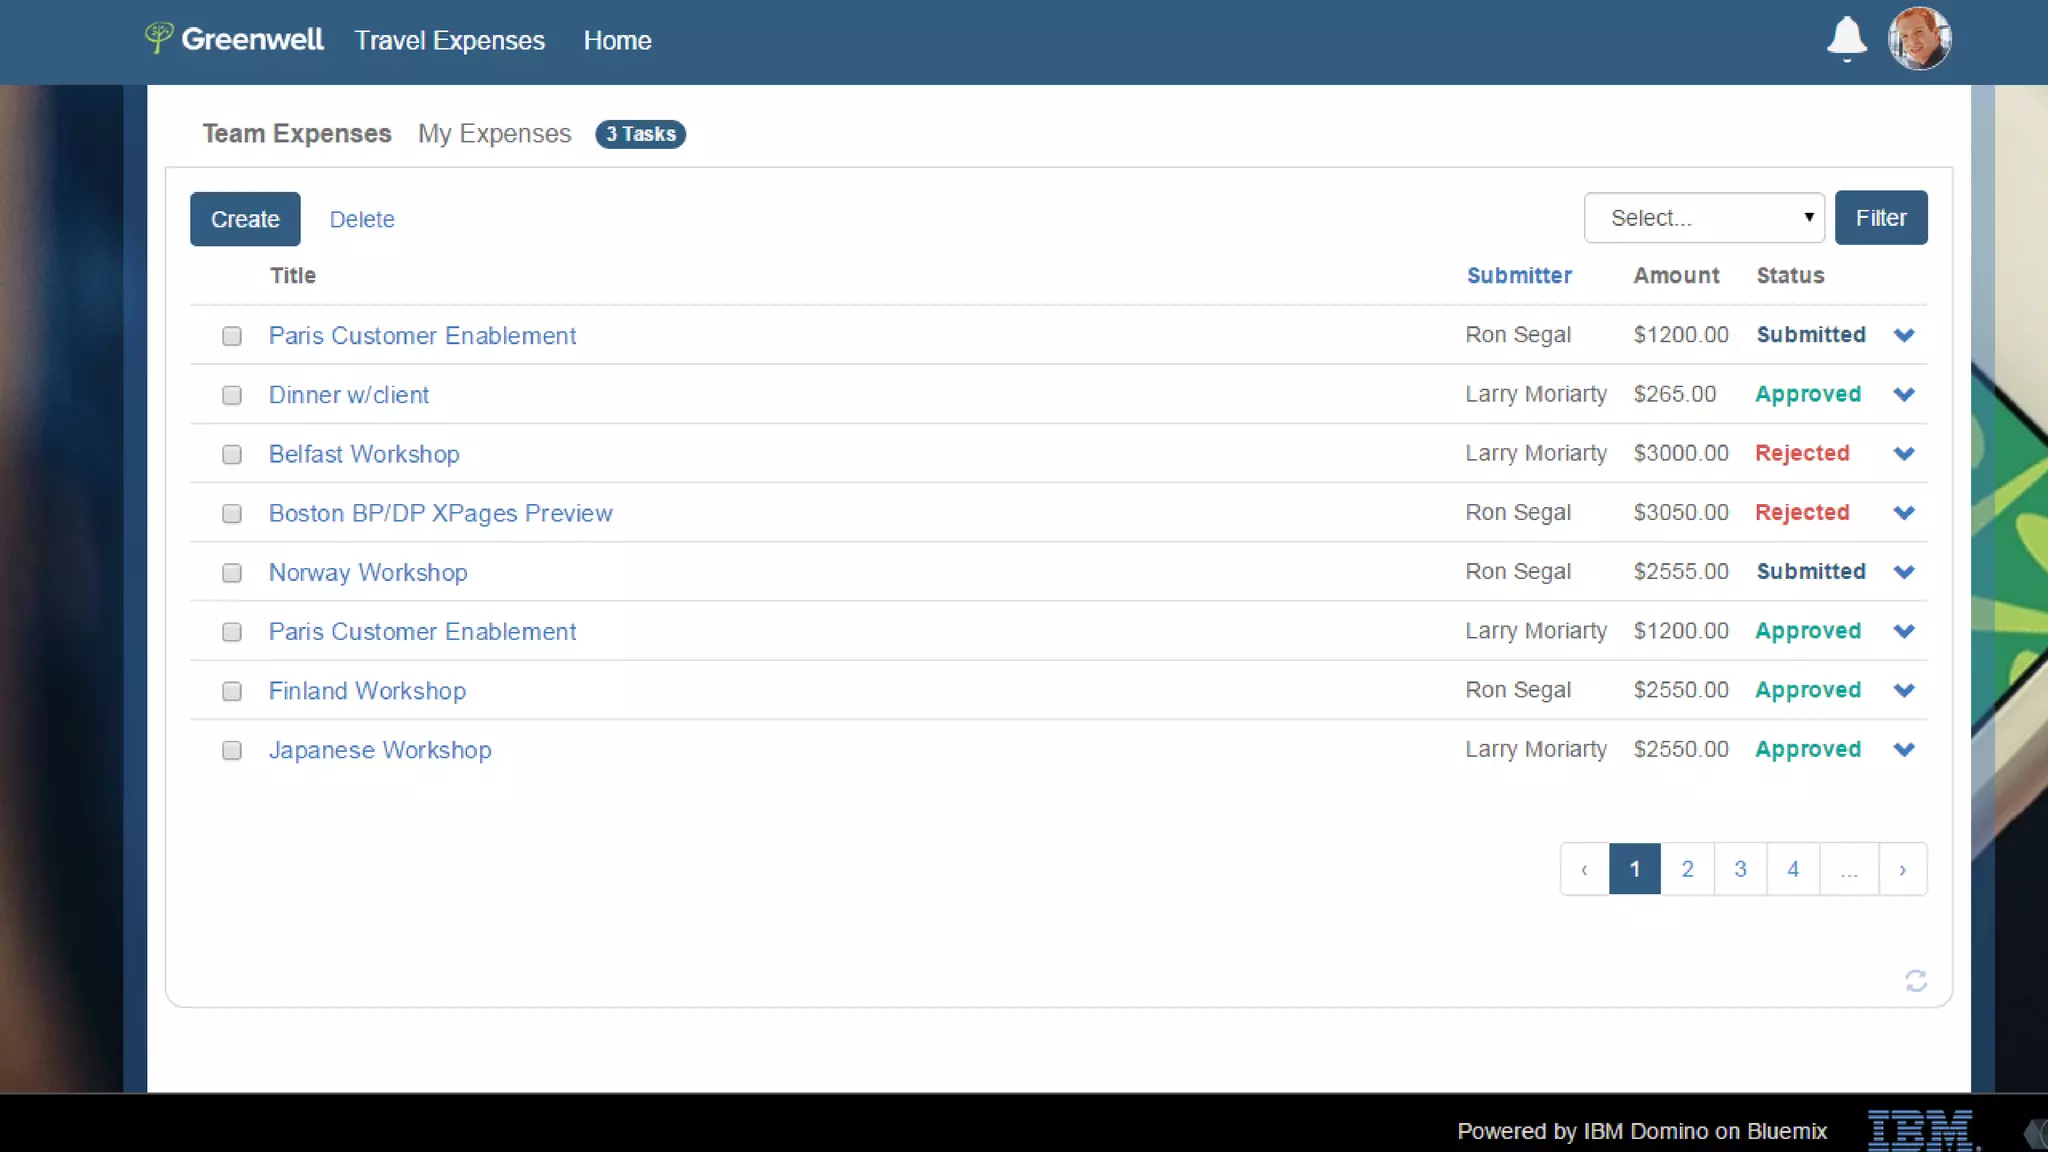Image resolution: width=2048 pixels, height=1152 pixels.
Task: Click the Greenwell tree logo
Action: coord(158,38)
